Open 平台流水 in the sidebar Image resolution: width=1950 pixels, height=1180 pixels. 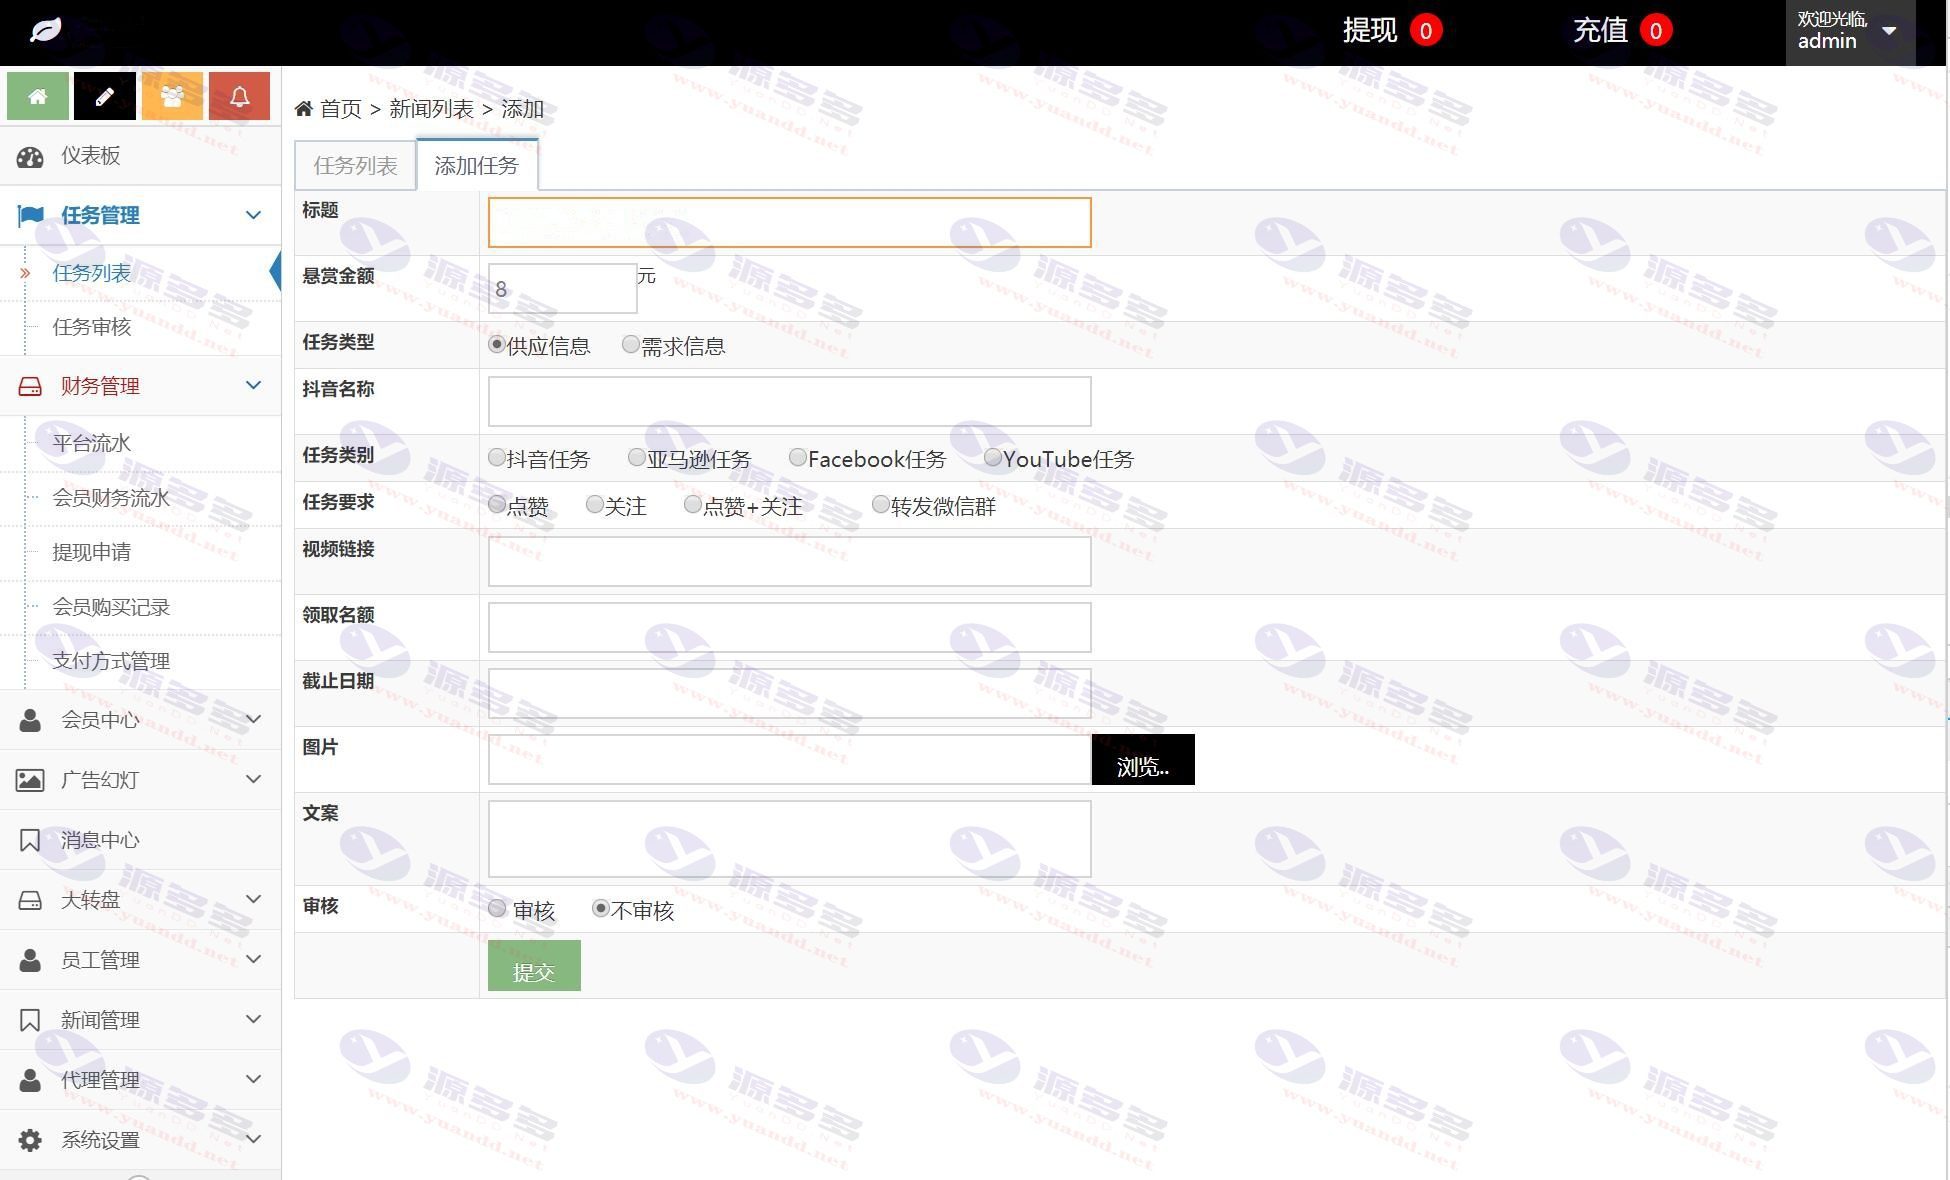point(92,443)
